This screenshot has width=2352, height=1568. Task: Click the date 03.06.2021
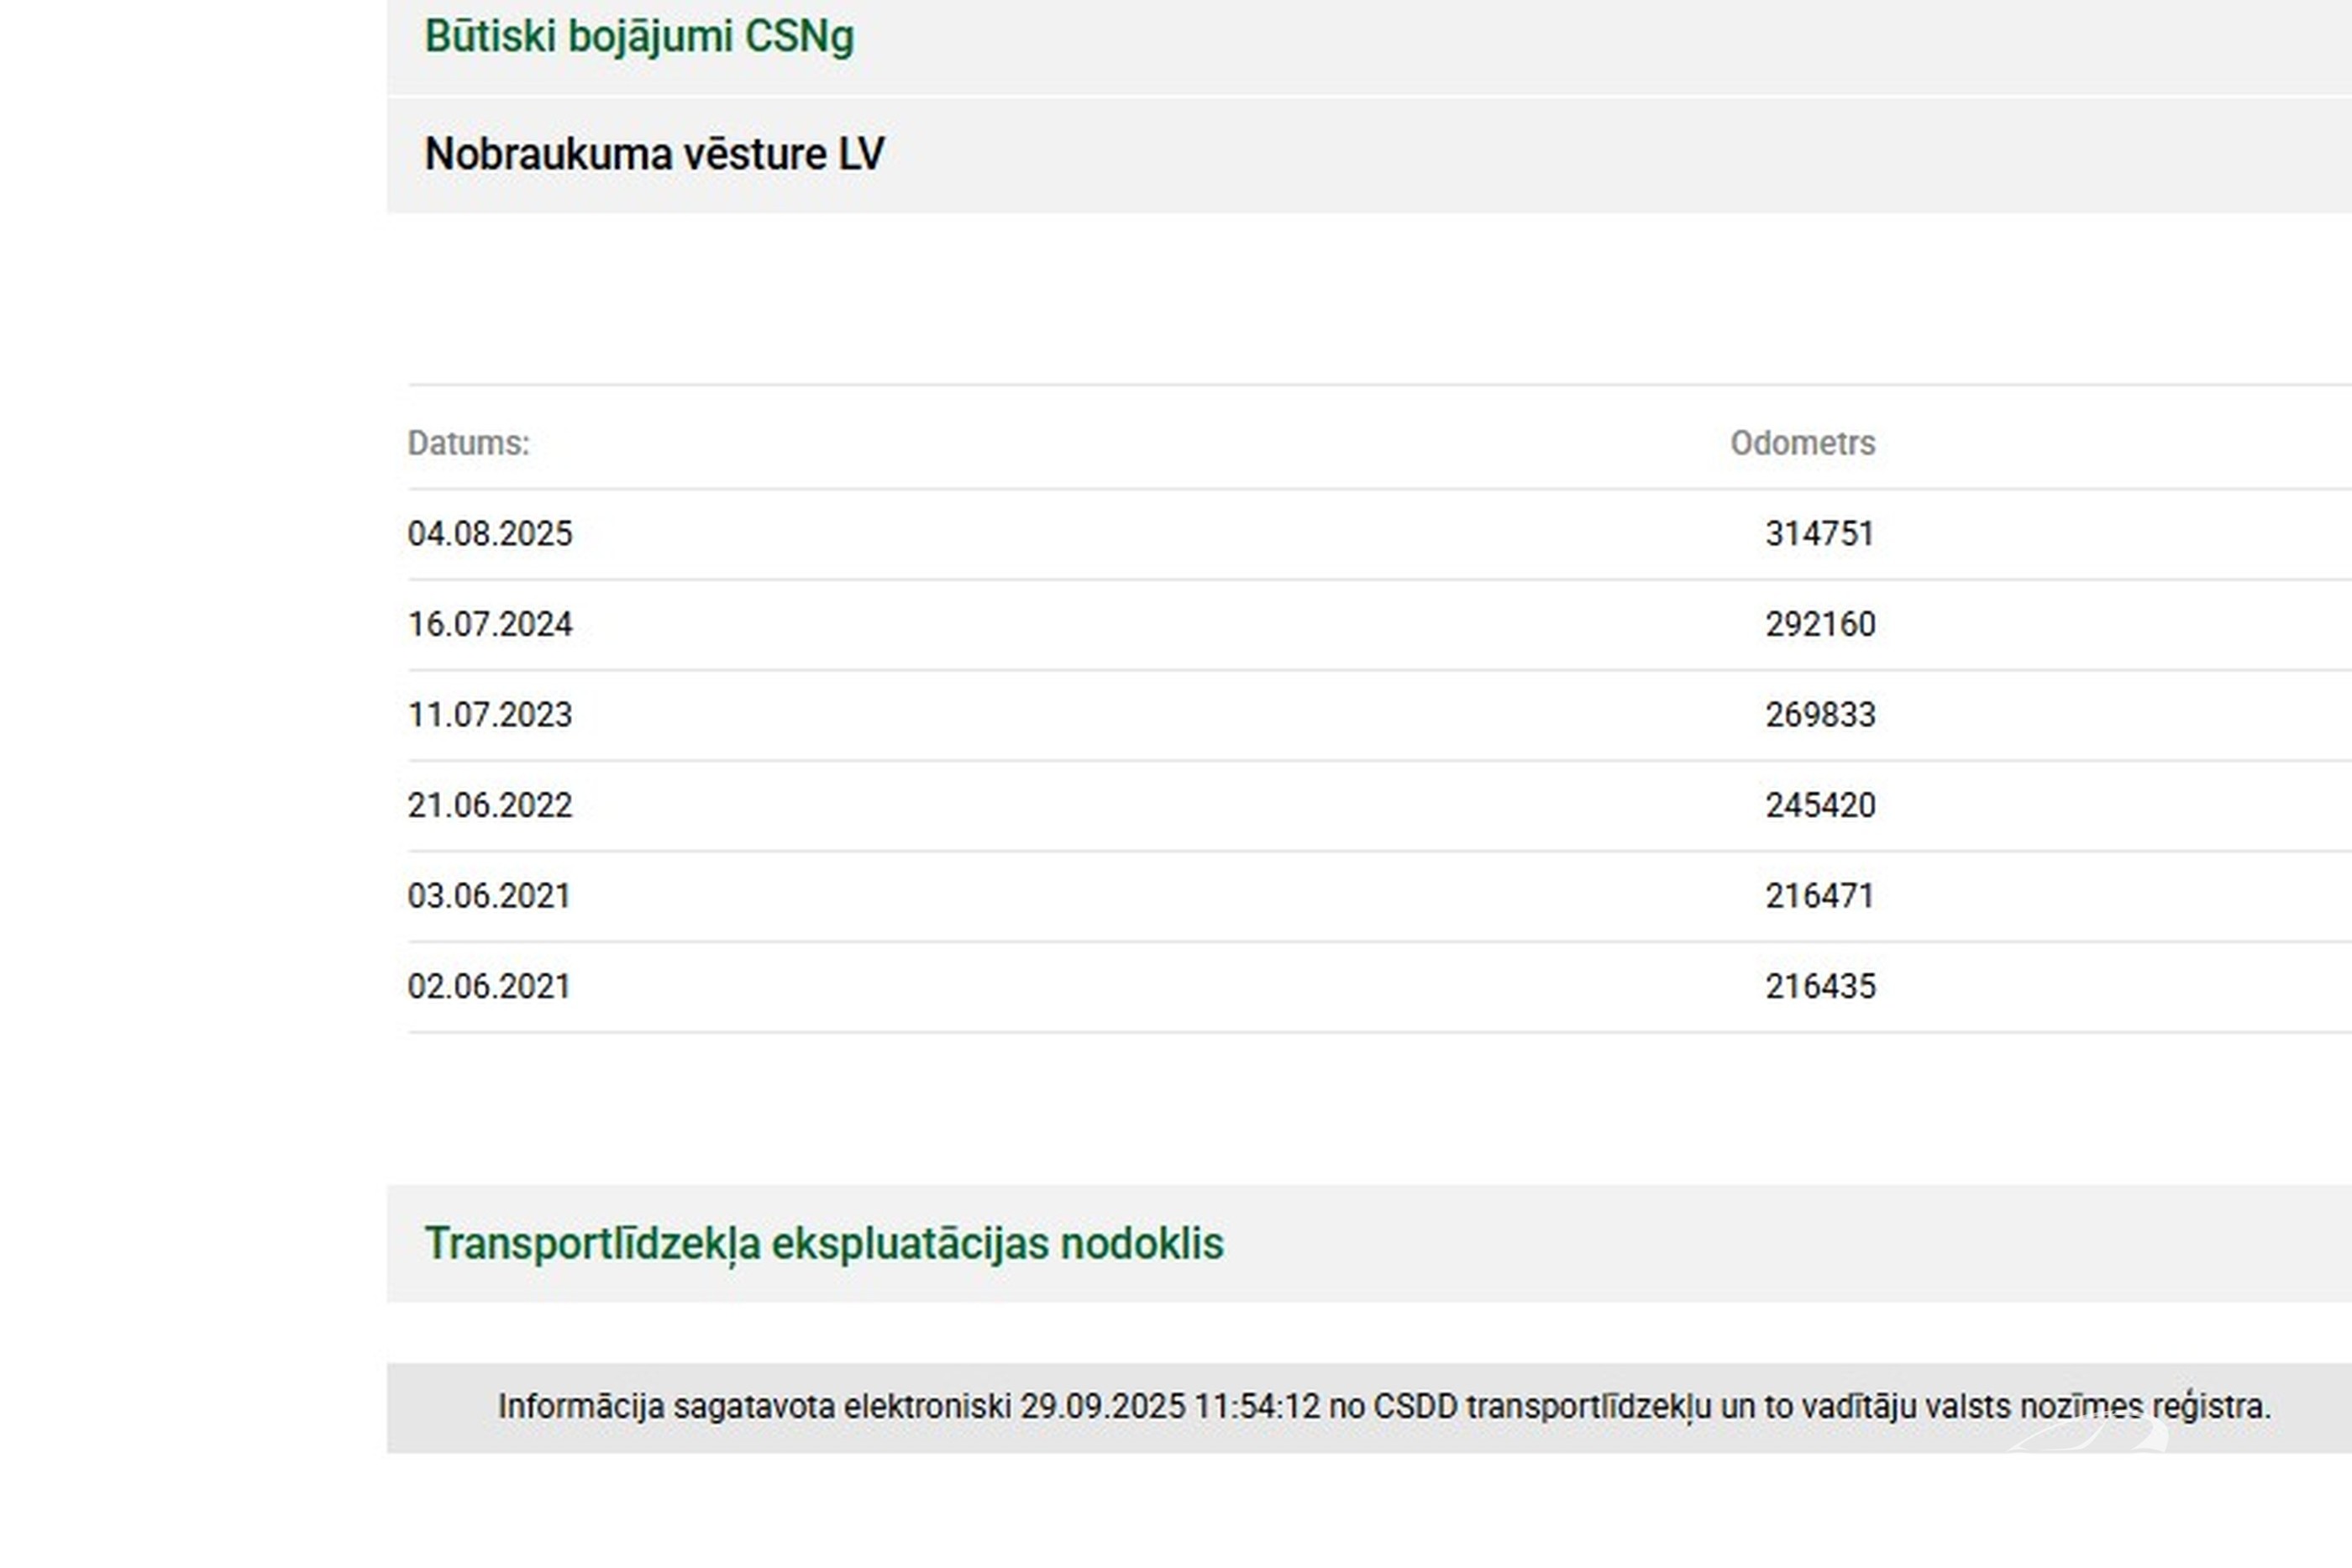coord(489,896)
